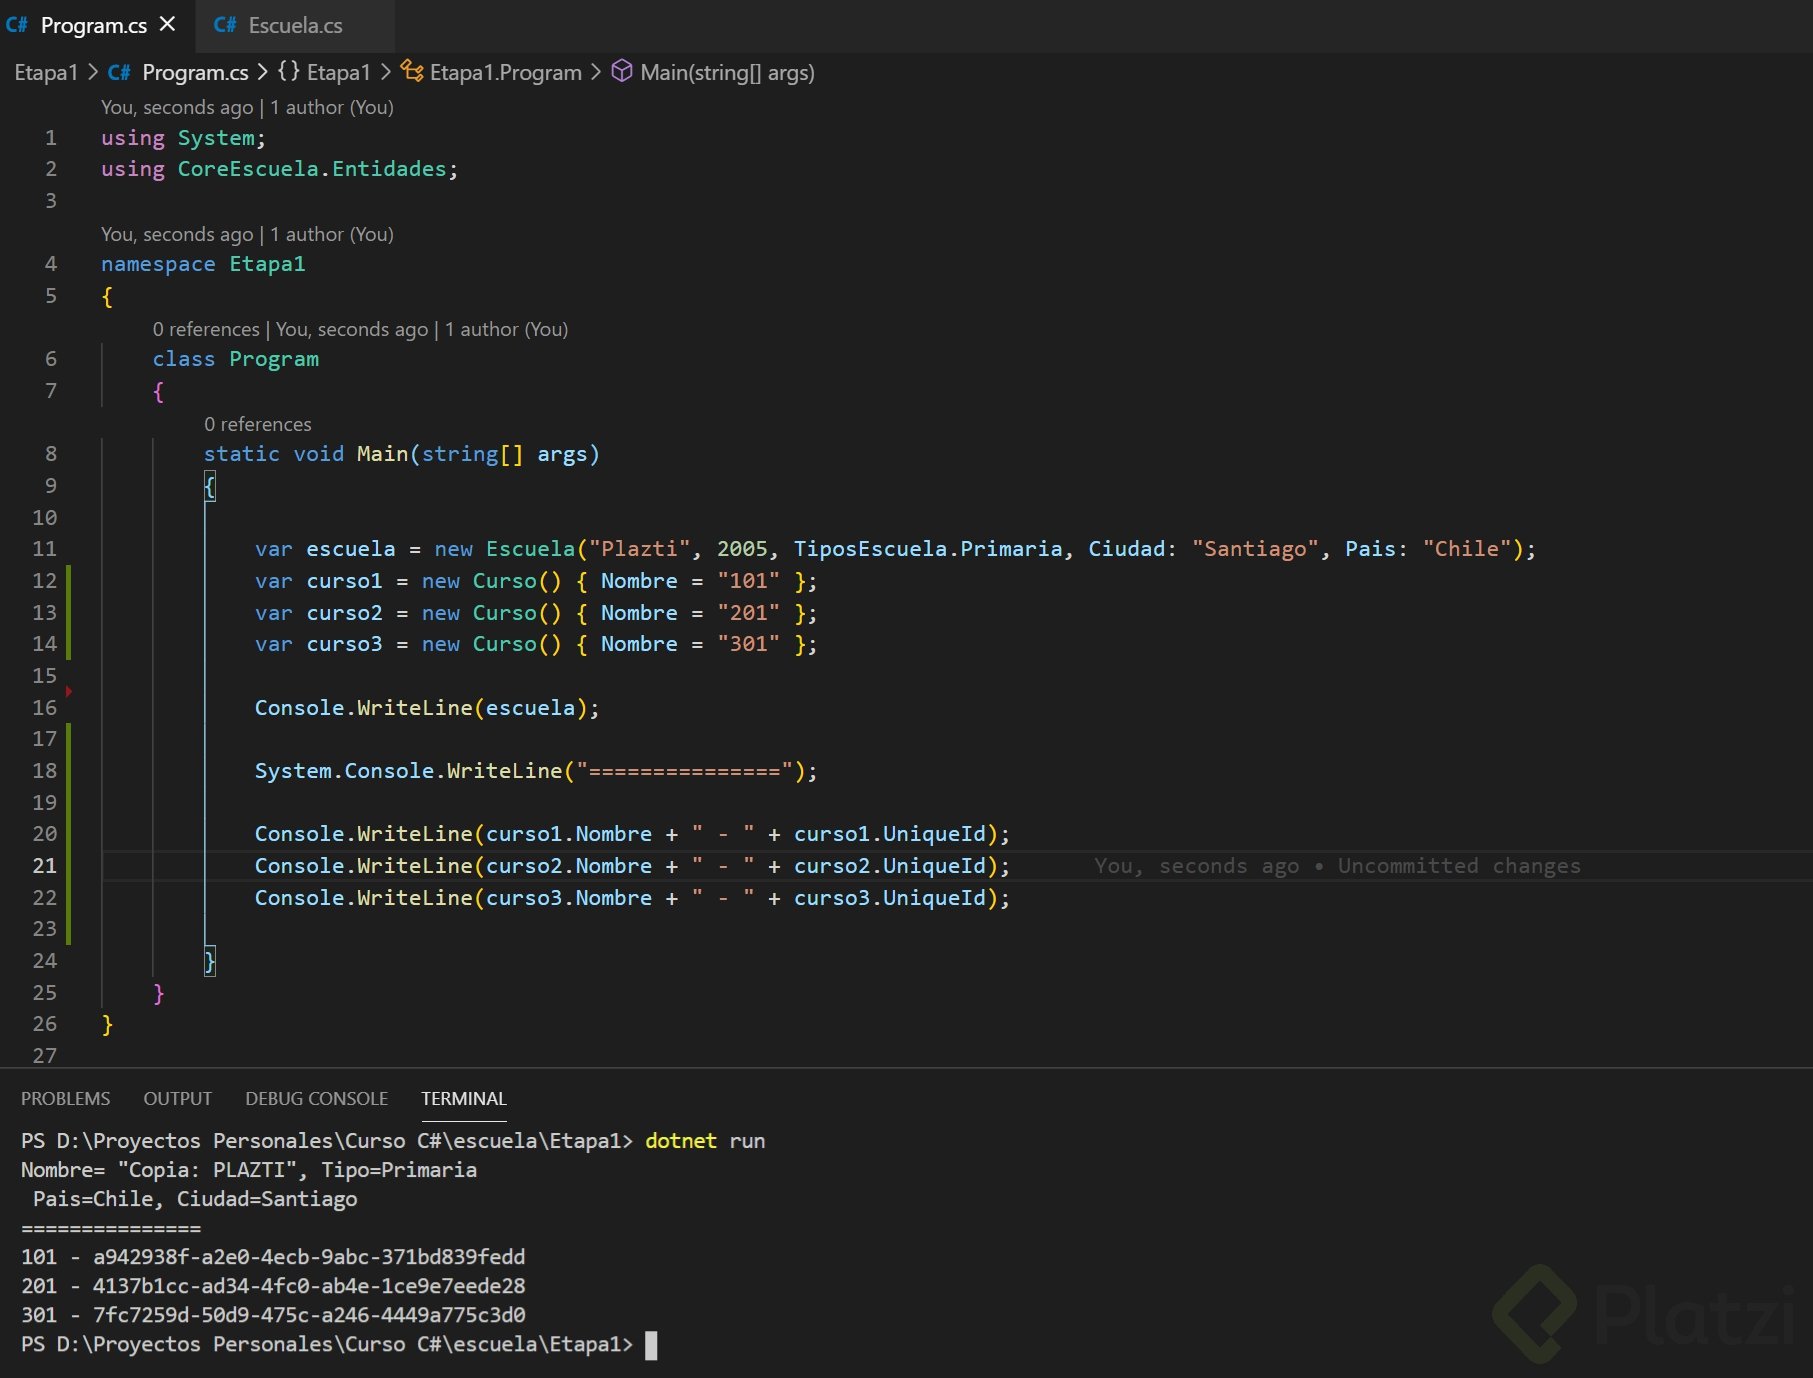Switch to the Escuela.cs tab
The width and height of the screenshot is (1813, 1378).
(295, 25)
